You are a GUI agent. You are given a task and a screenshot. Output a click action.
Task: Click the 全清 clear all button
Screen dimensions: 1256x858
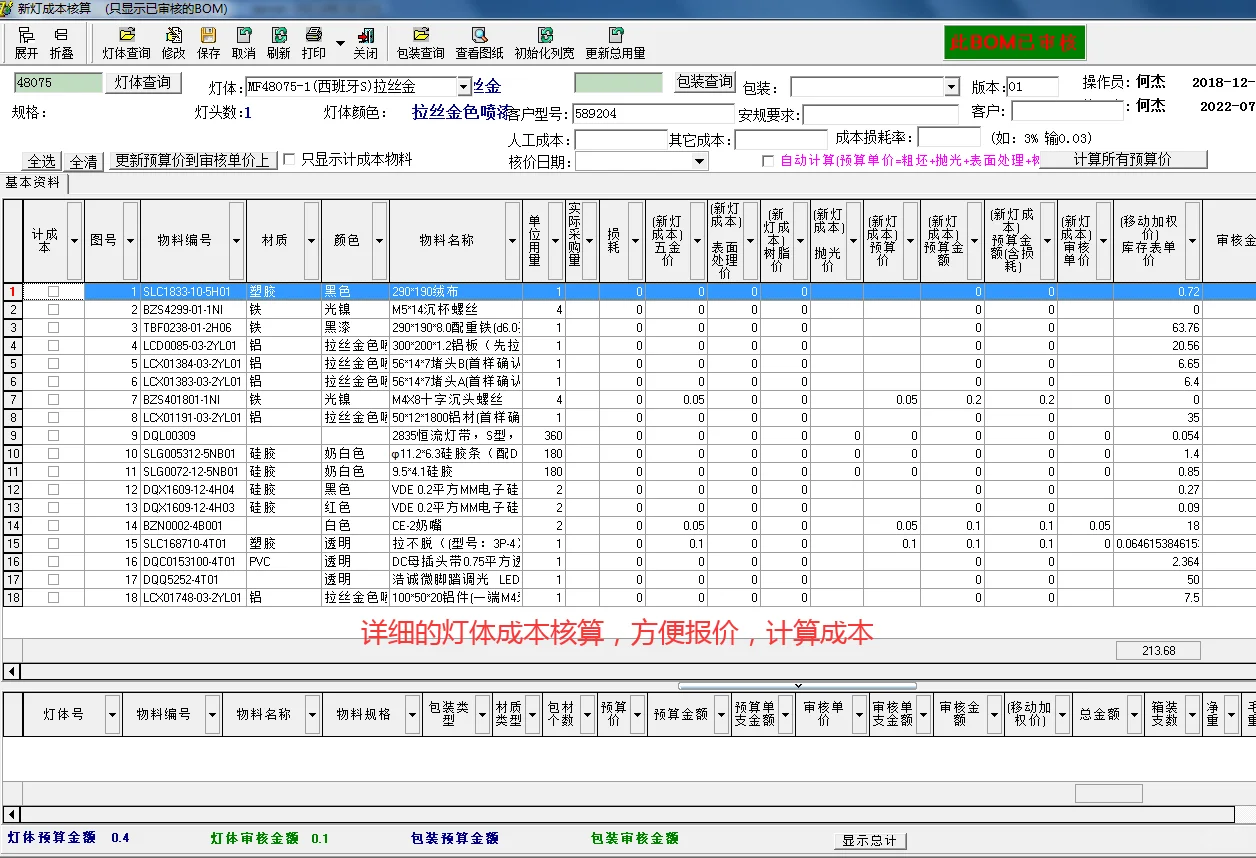pos(83,161)
